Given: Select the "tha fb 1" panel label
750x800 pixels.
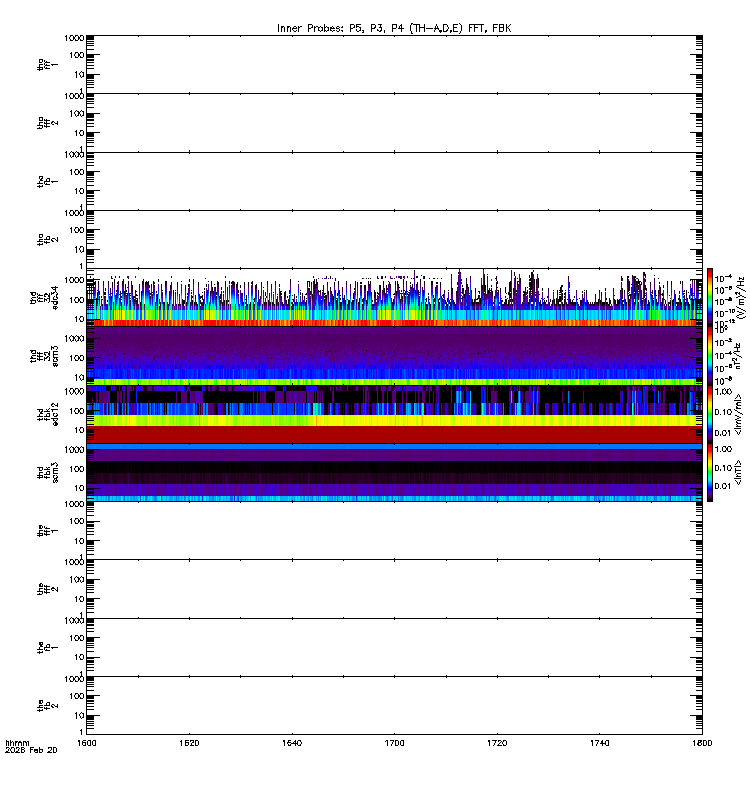Looking at the screenshot, I should (47, 181).
